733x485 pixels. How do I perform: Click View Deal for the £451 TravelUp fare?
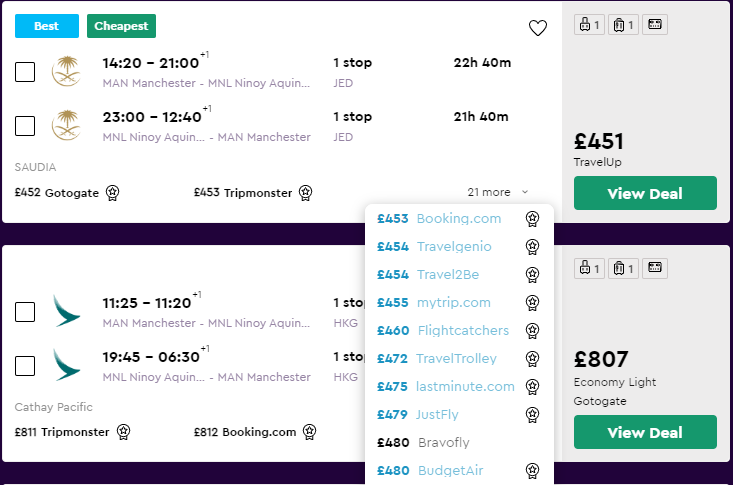point(645,193)
